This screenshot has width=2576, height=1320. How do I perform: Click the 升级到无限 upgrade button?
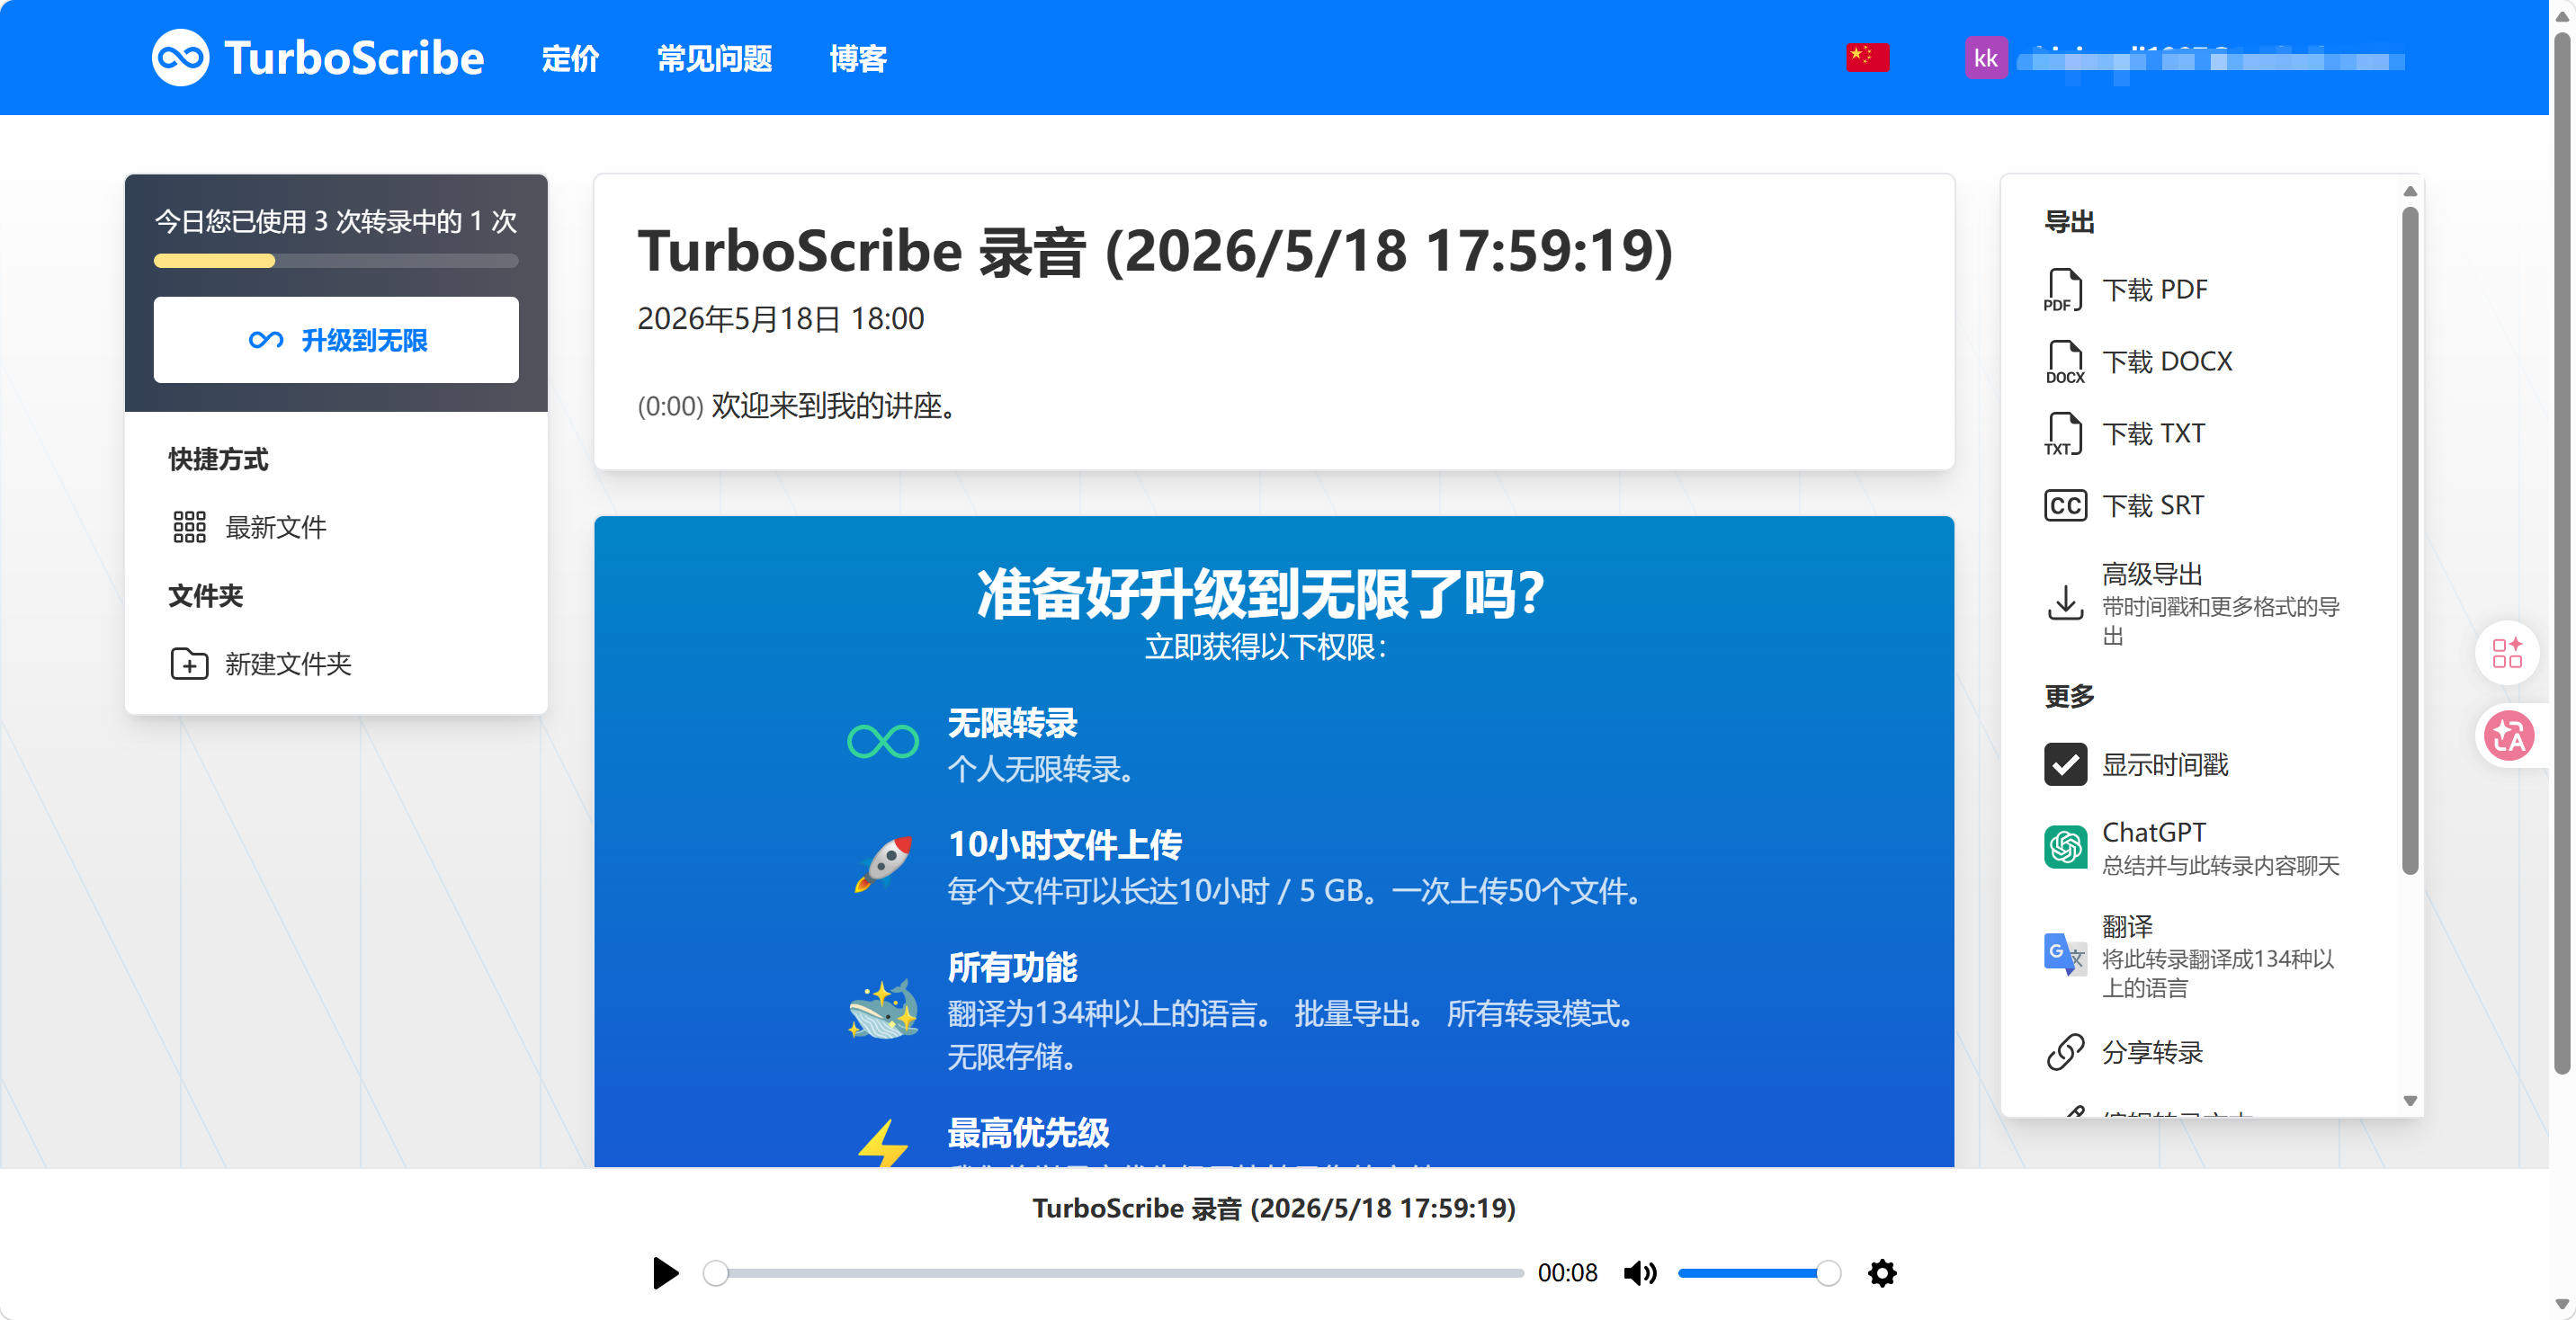pos(336,340)
